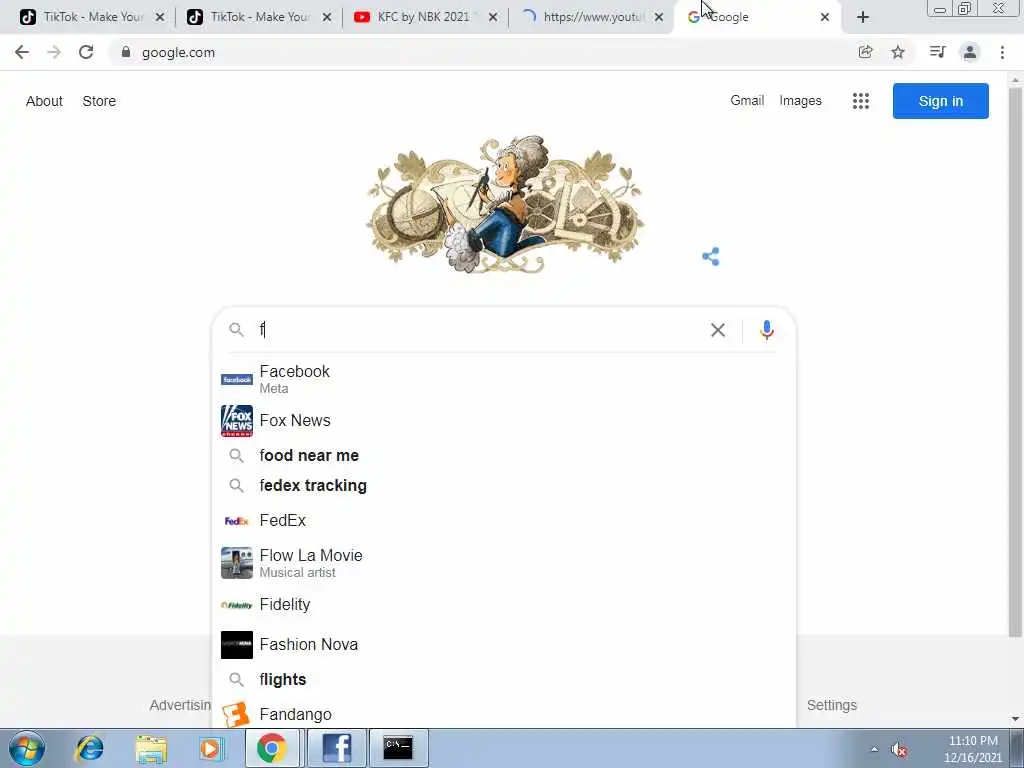The image size is (1024, 768).
Task: Clear the search box with the X
Action: pos(718,330)
